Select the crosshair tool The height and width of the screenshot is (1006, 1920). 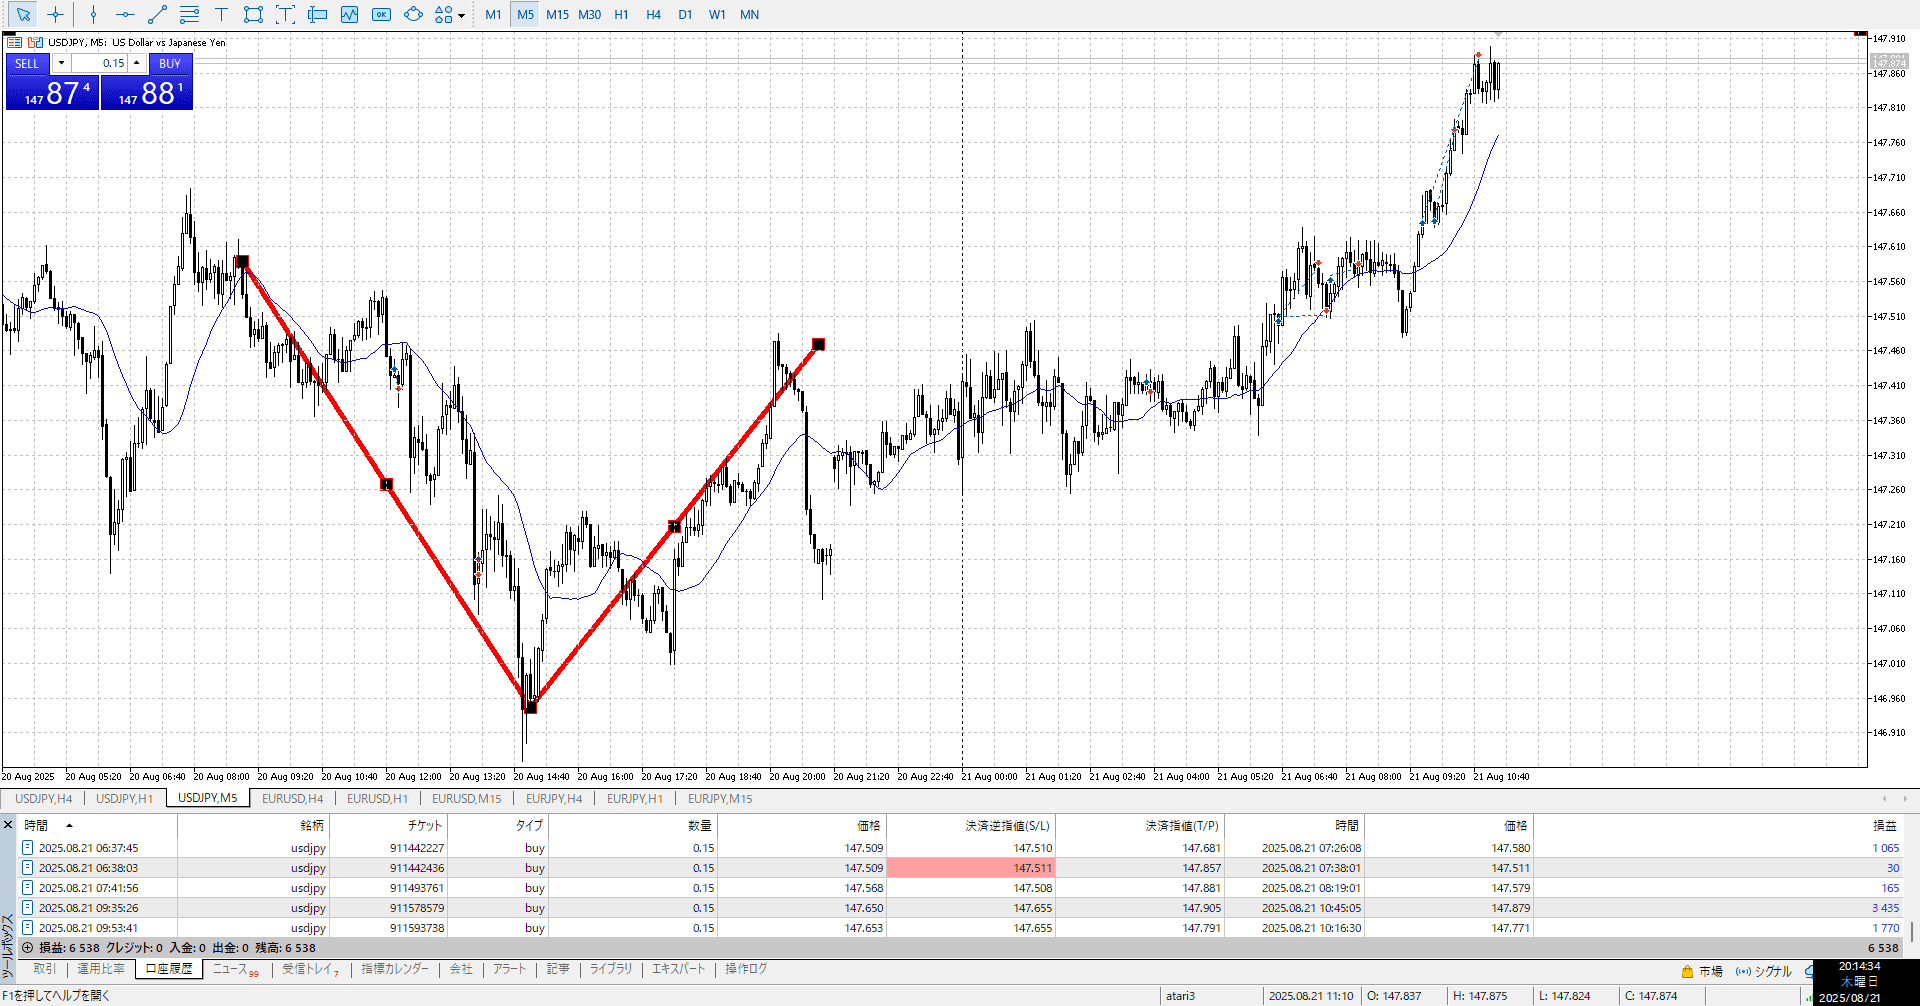click(55, 14)
